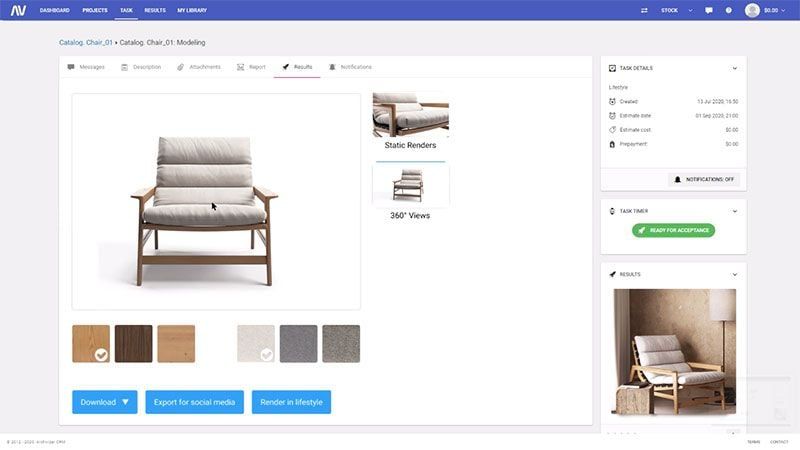Click the lifestyle render image in Results panel
Viewport: 800px width, 450px height.
point(673,351)
